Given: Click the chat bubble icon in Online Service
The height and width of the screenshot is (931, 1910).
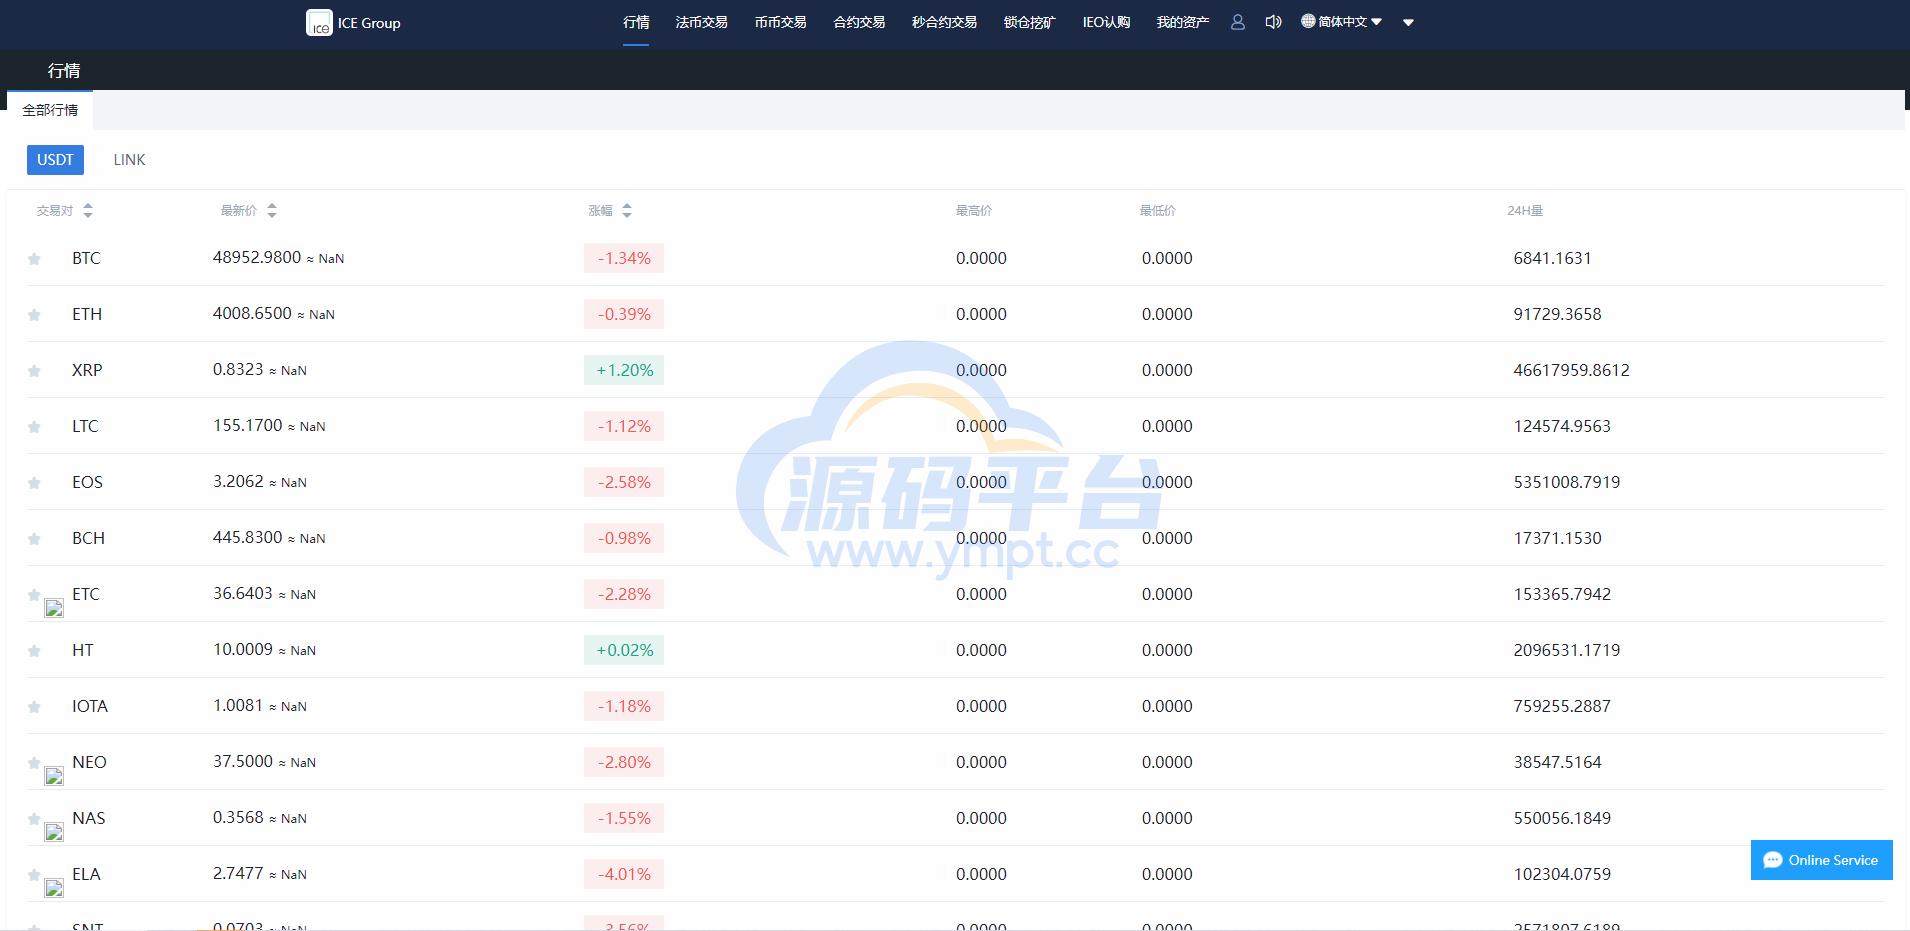Looking at the screenshot, I should click(x=1773, y=860).
